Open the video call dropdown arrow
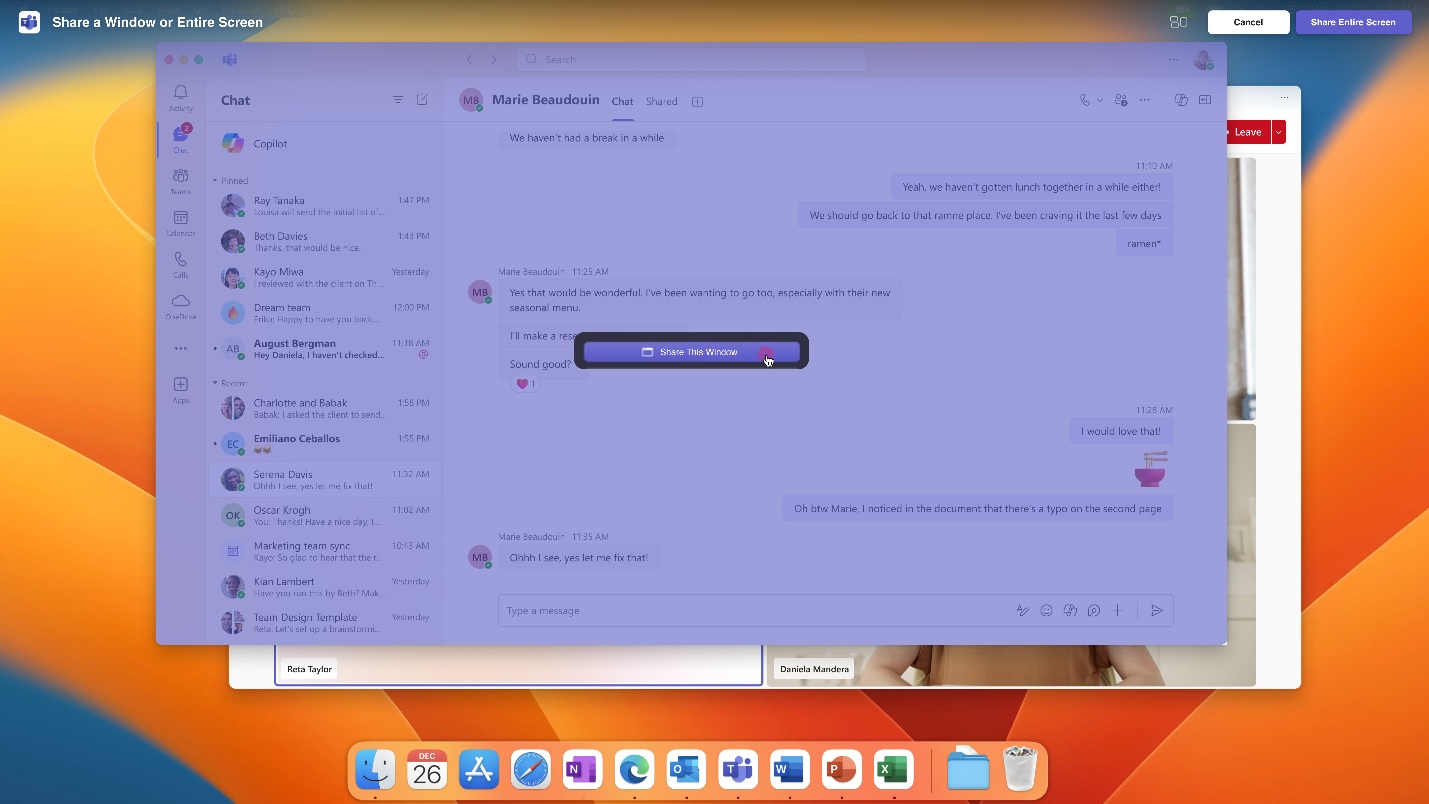Screen dimensions: 1429x804 1098,100
